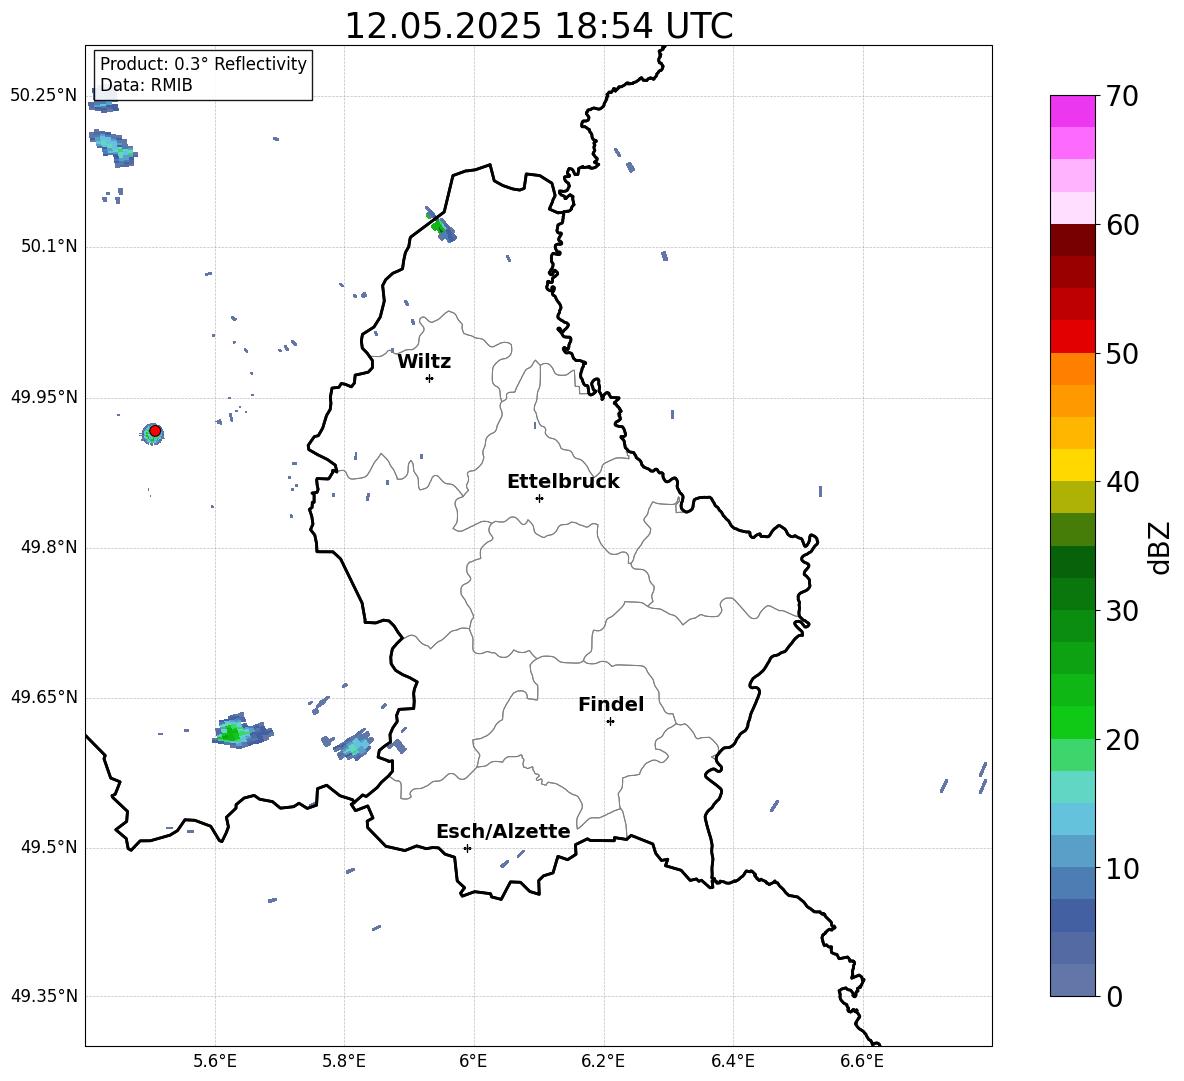
Task: Click the plus marker below Findel
Action: coord(610,722)
